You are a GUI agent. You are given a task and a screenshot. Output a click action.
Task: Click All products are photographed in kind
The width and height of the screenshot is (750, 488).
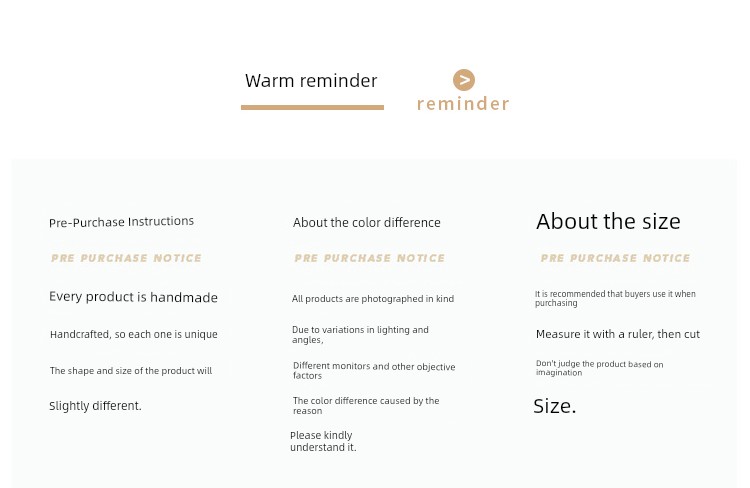coord(373,299)
